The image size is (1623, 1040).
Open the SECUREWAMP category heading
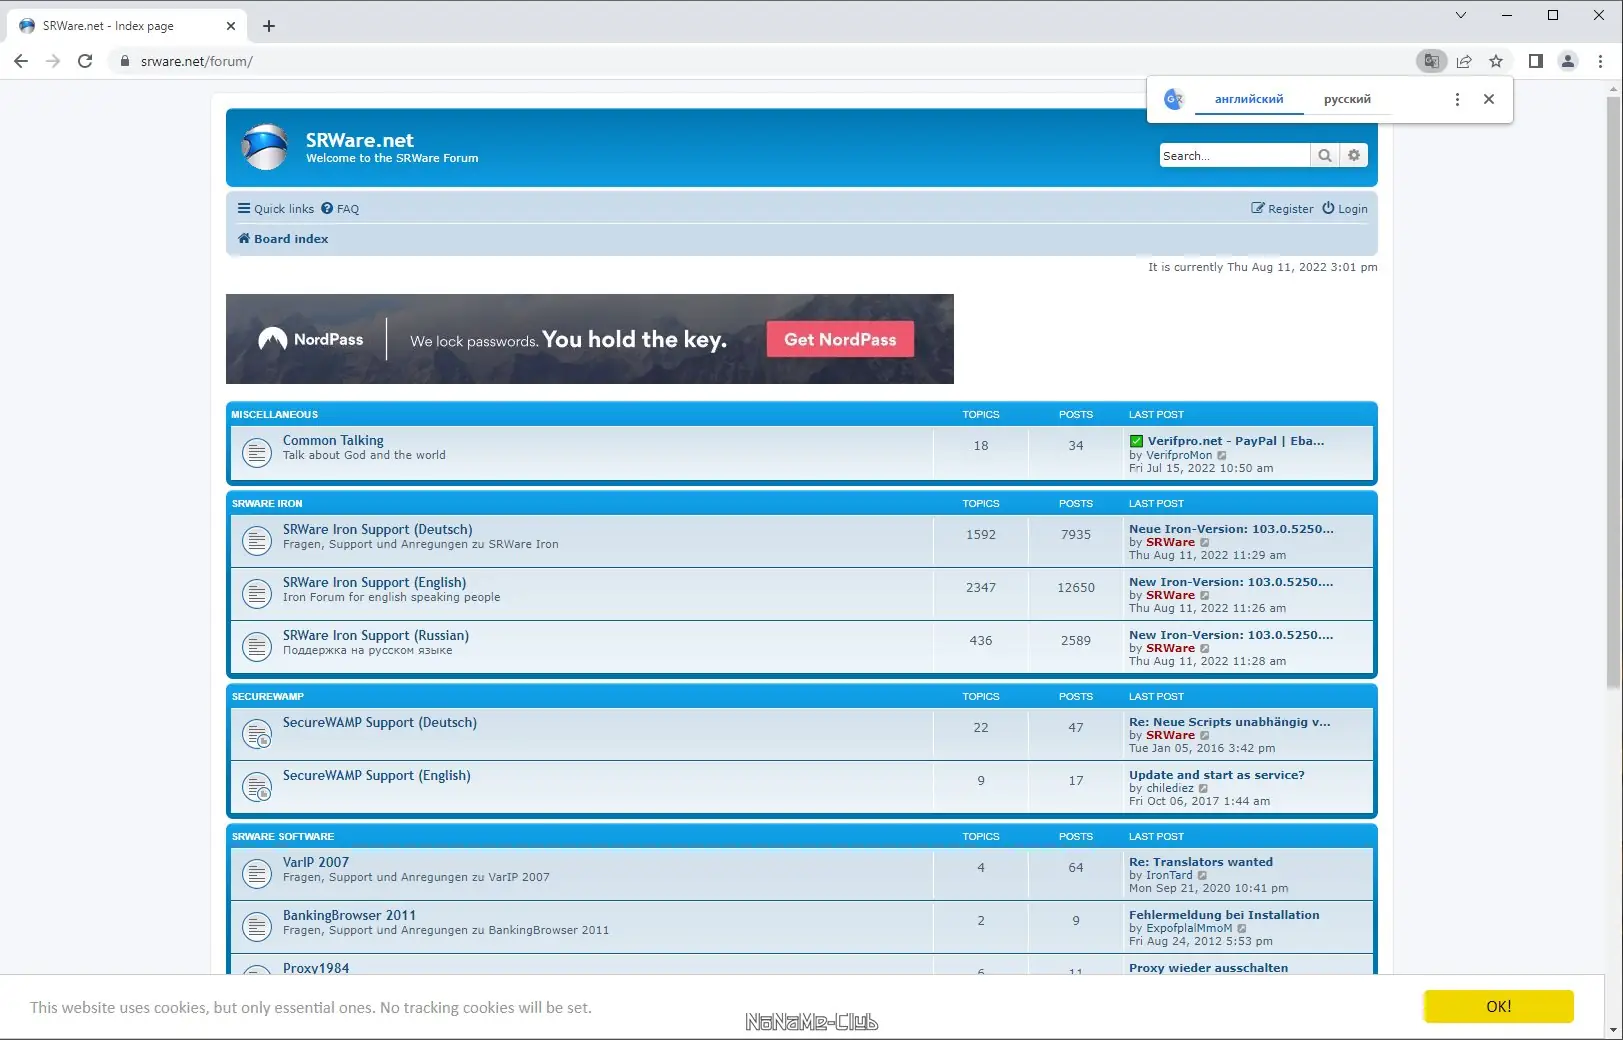268,696
